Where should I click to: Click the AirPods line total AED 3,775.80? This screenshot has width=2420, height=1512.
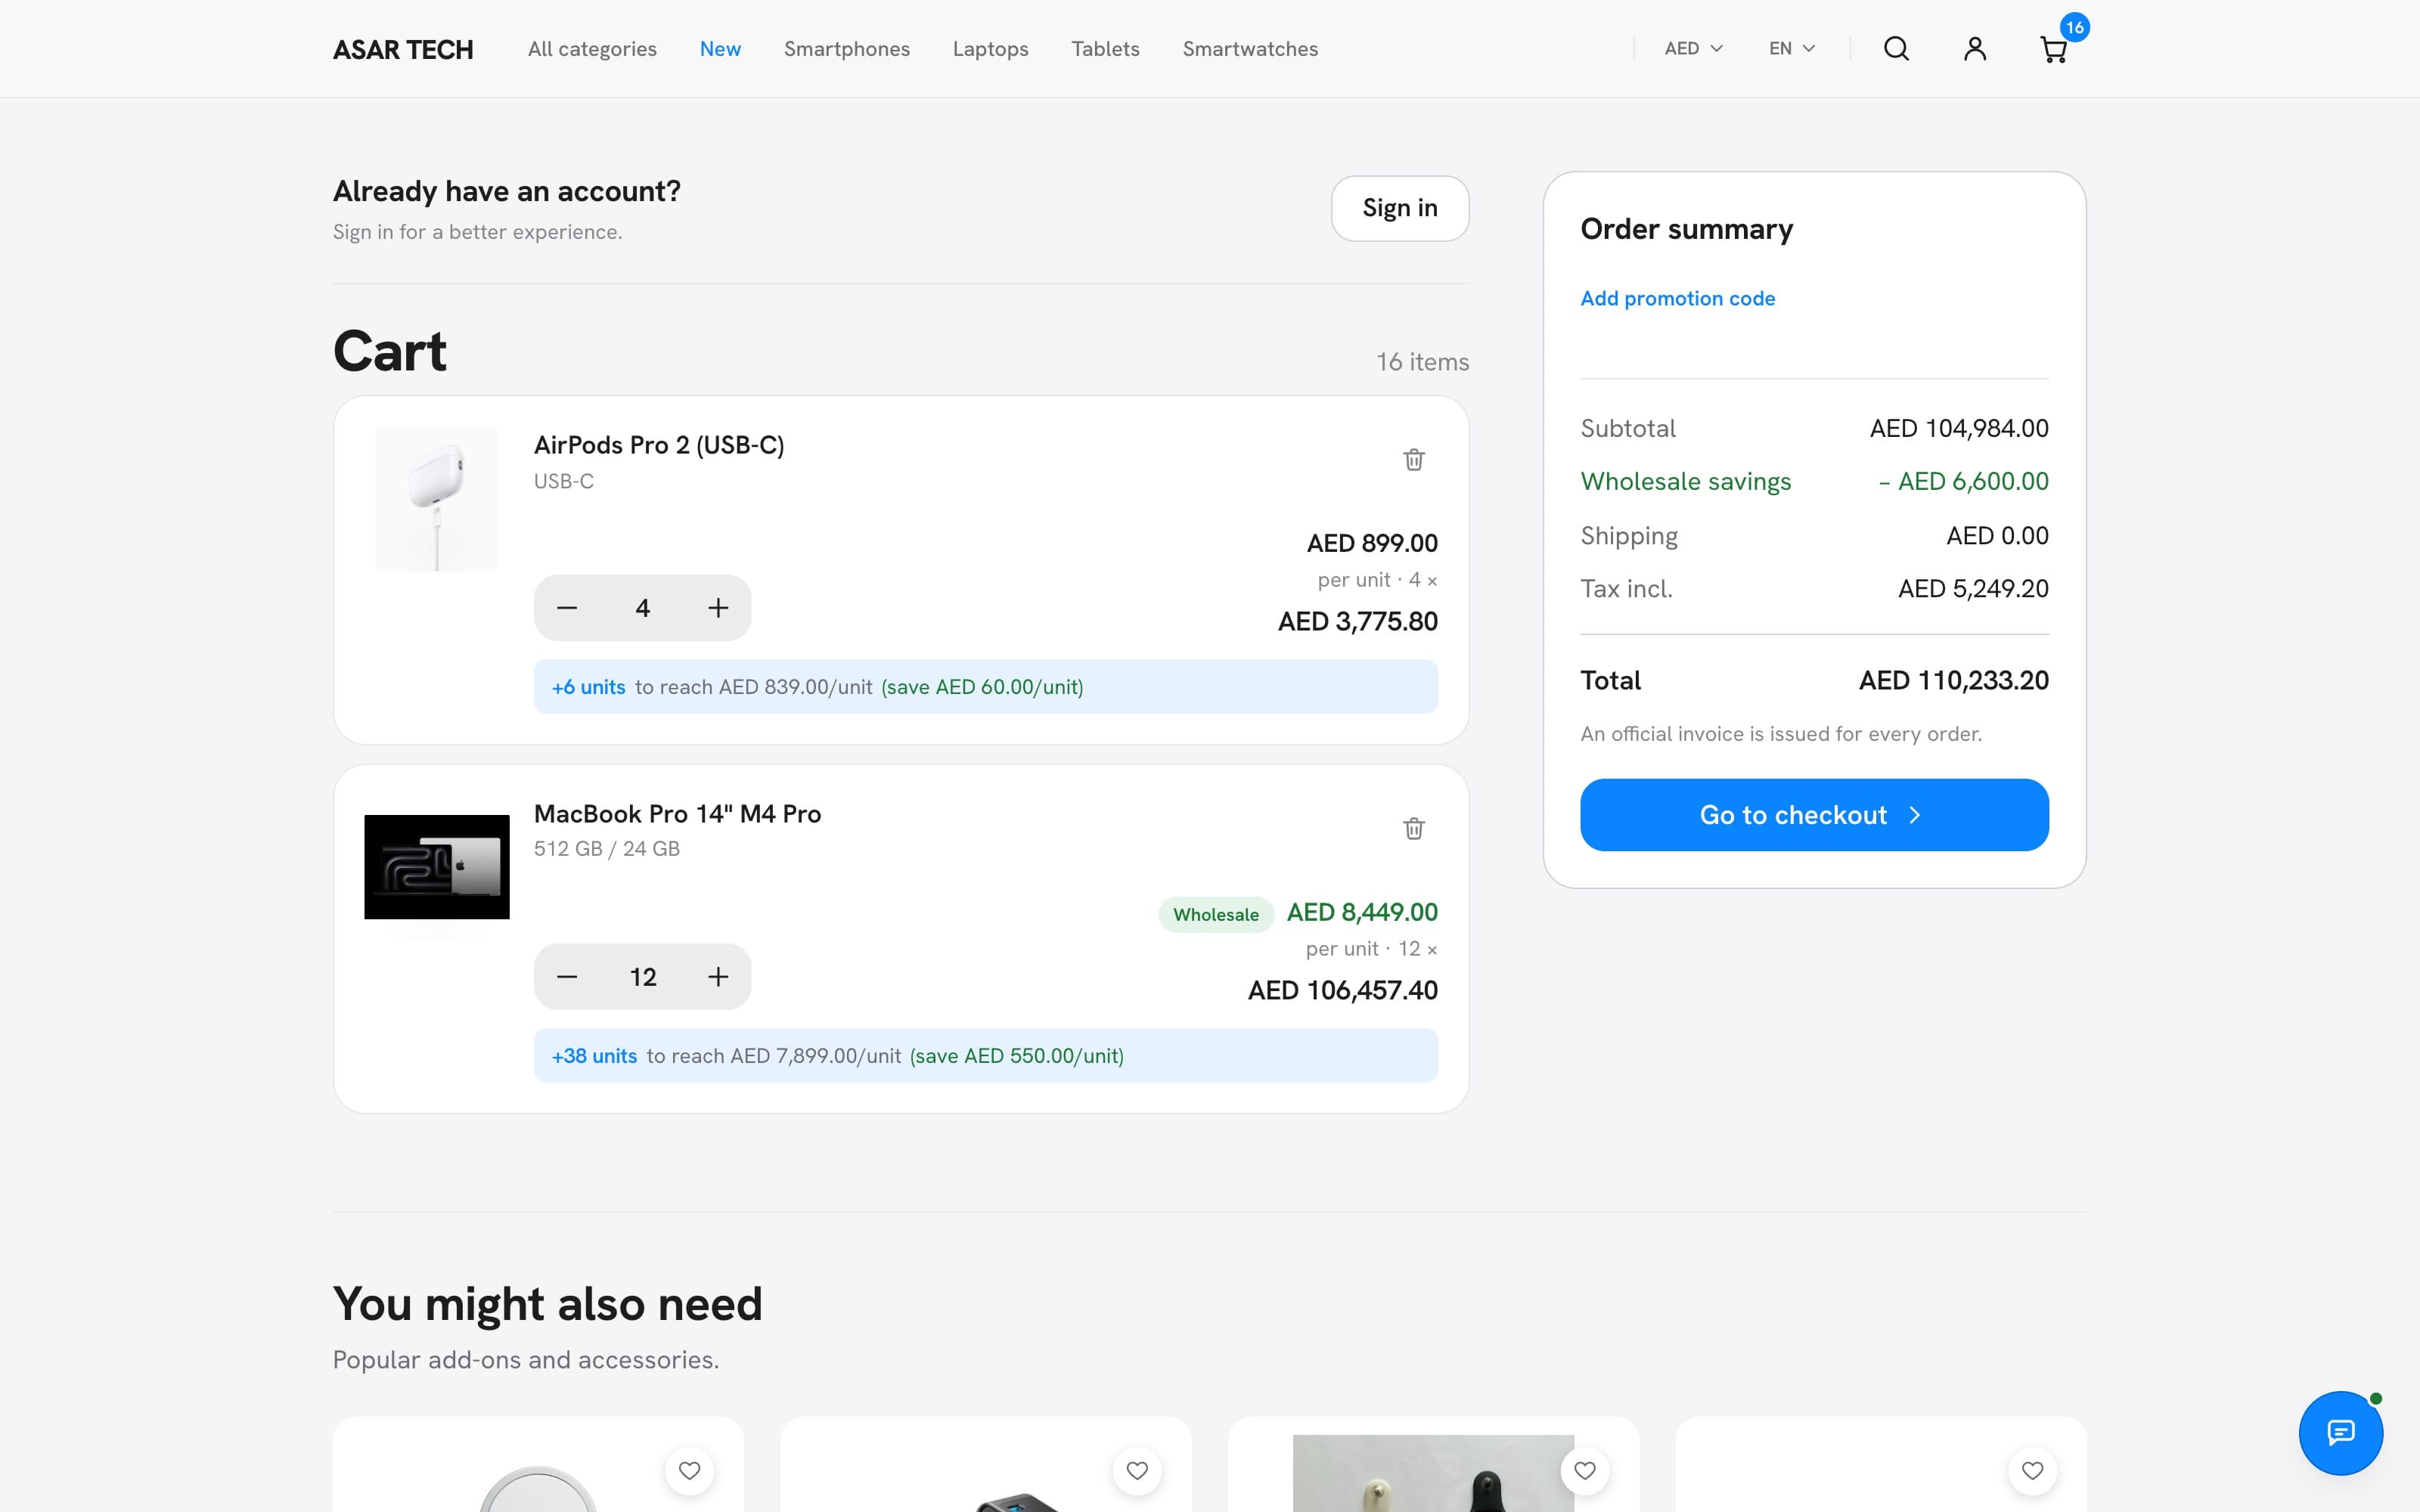pos(1357,621)
